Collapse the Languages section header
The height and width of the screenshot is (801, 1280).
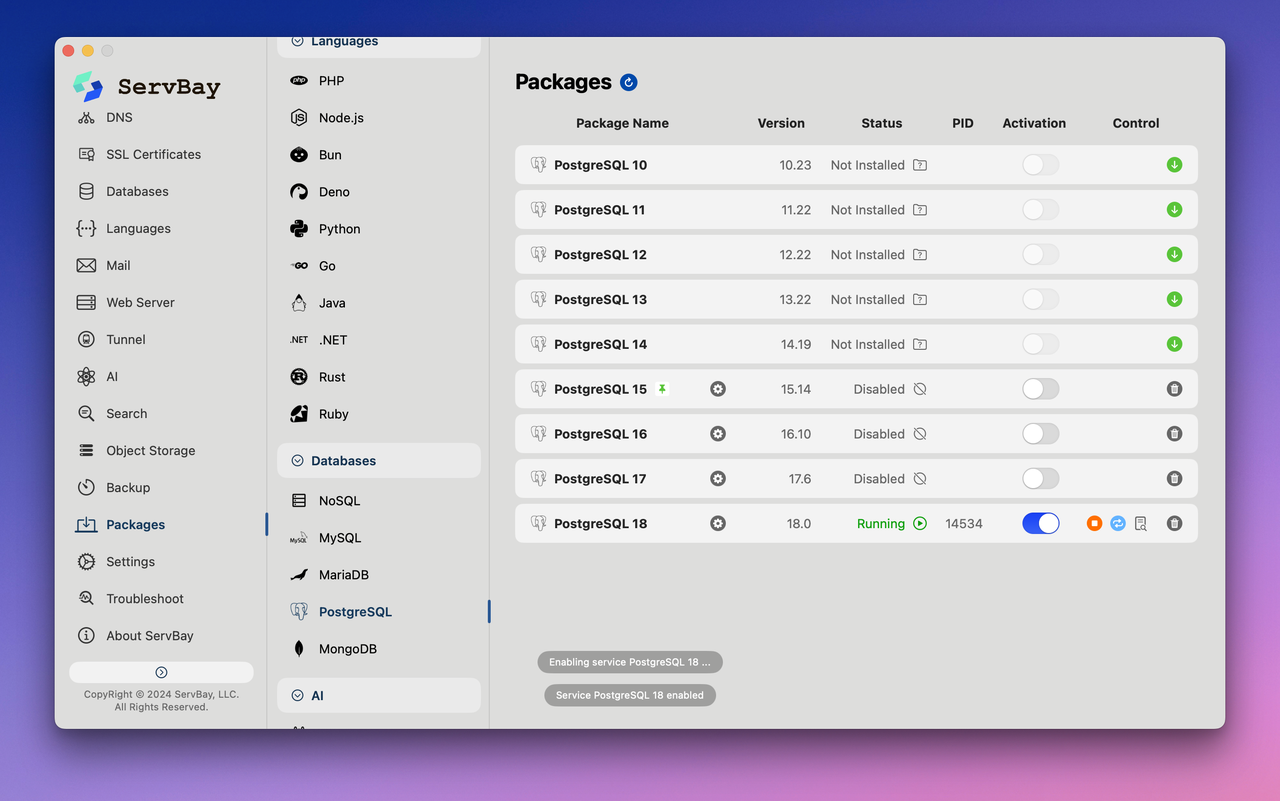(x=297, y=42)
